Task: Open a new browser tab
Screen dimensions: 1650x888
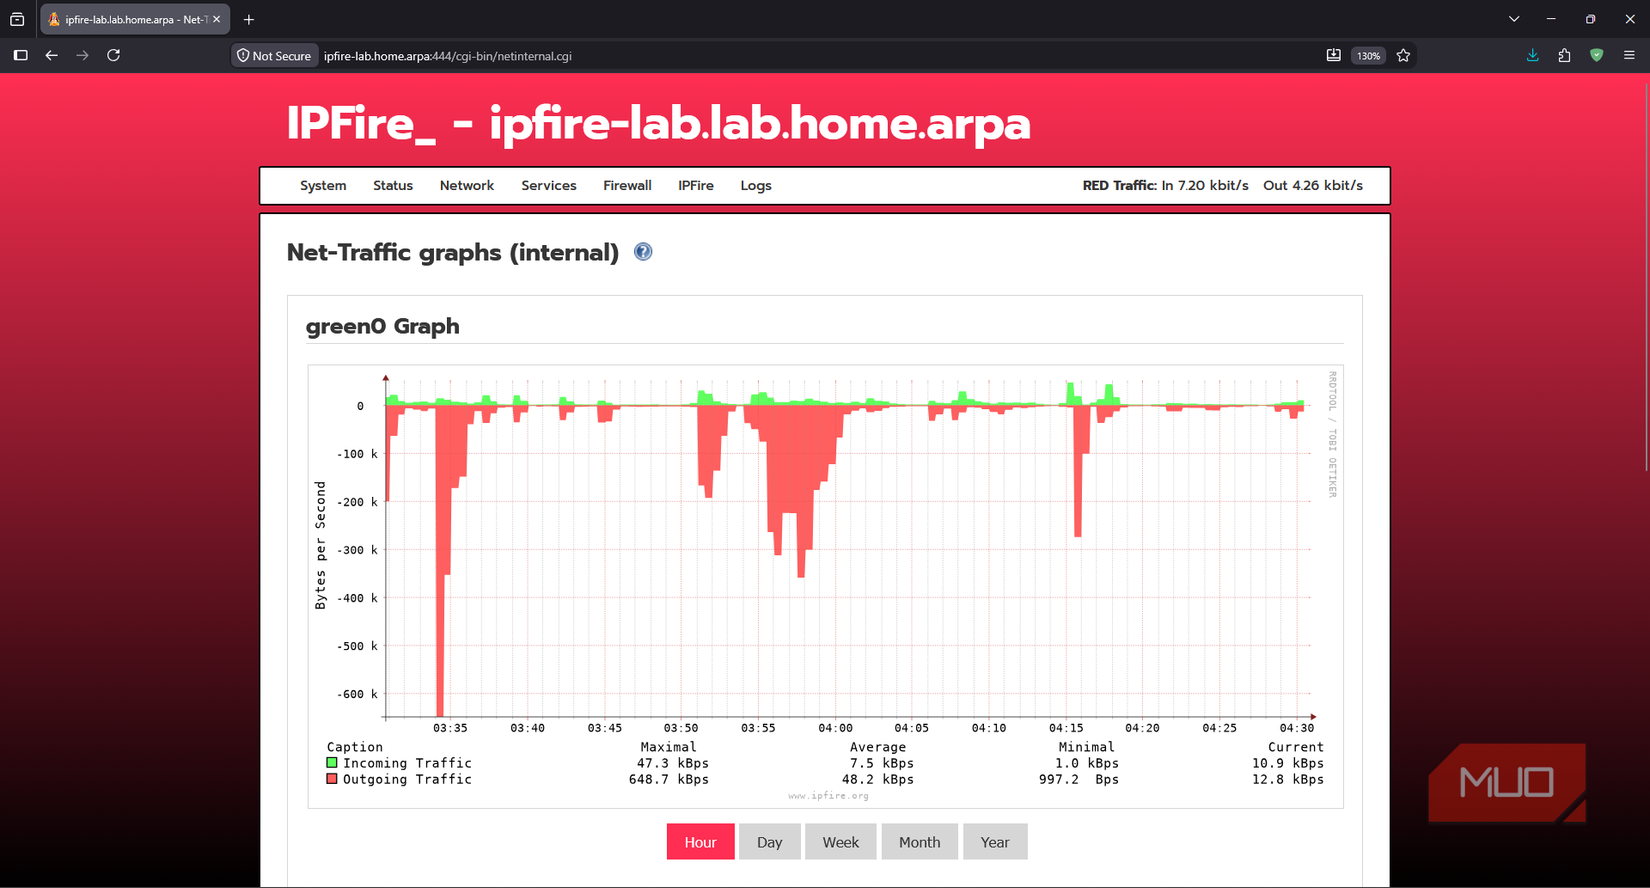Action: (249, 19)
